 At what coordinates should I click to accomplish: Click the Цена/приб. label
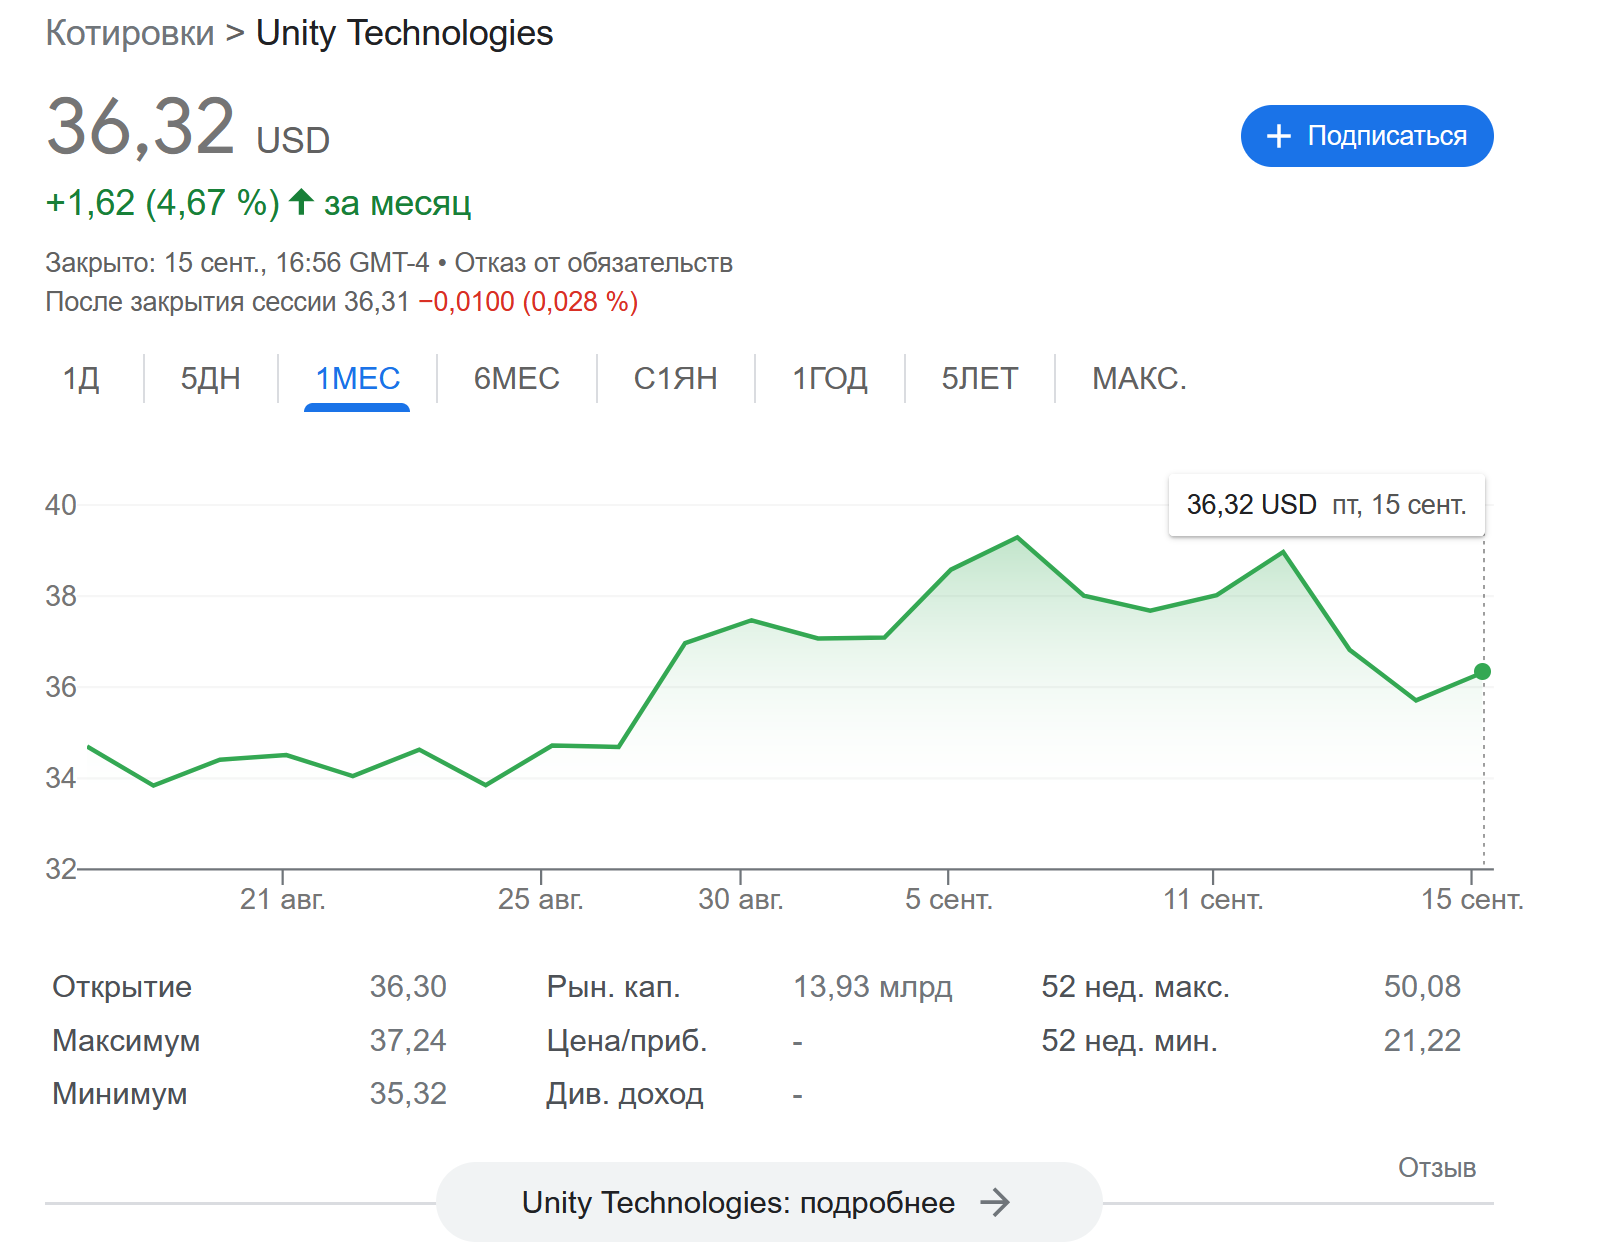coord(627,1041)
